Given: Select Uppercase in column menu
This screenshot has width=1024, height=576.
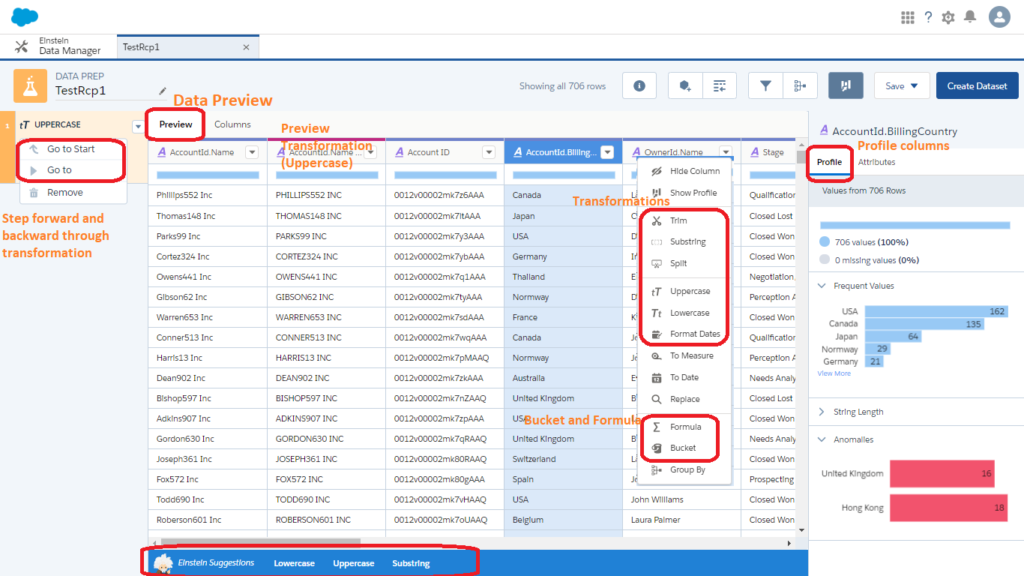Looking at the screenshot, I should pos(685,291).
